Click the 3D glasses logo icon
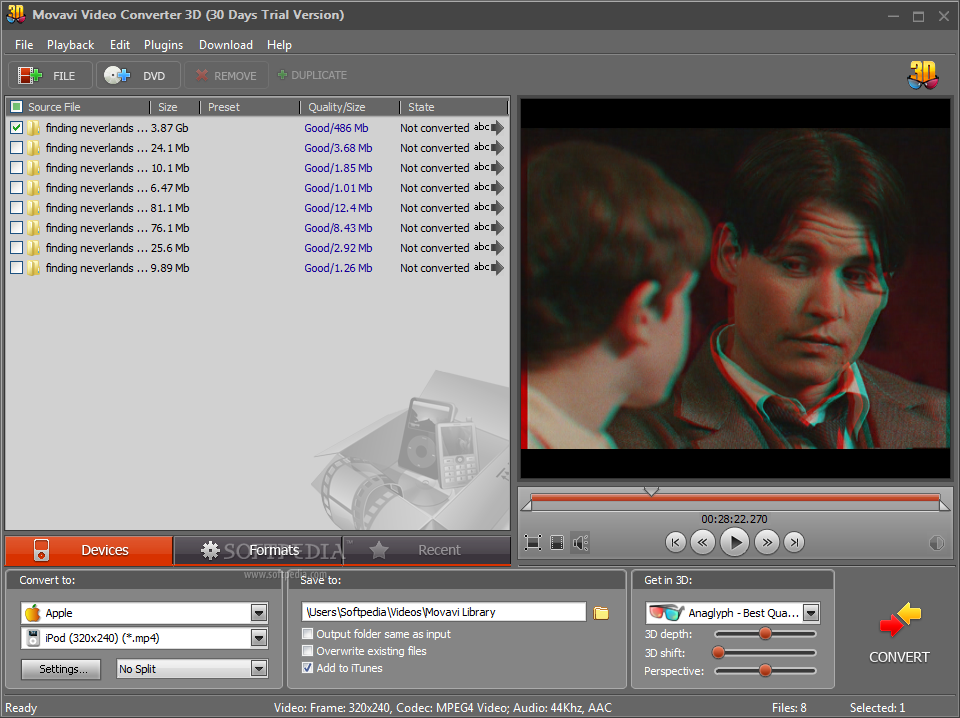 coord(923,75)
